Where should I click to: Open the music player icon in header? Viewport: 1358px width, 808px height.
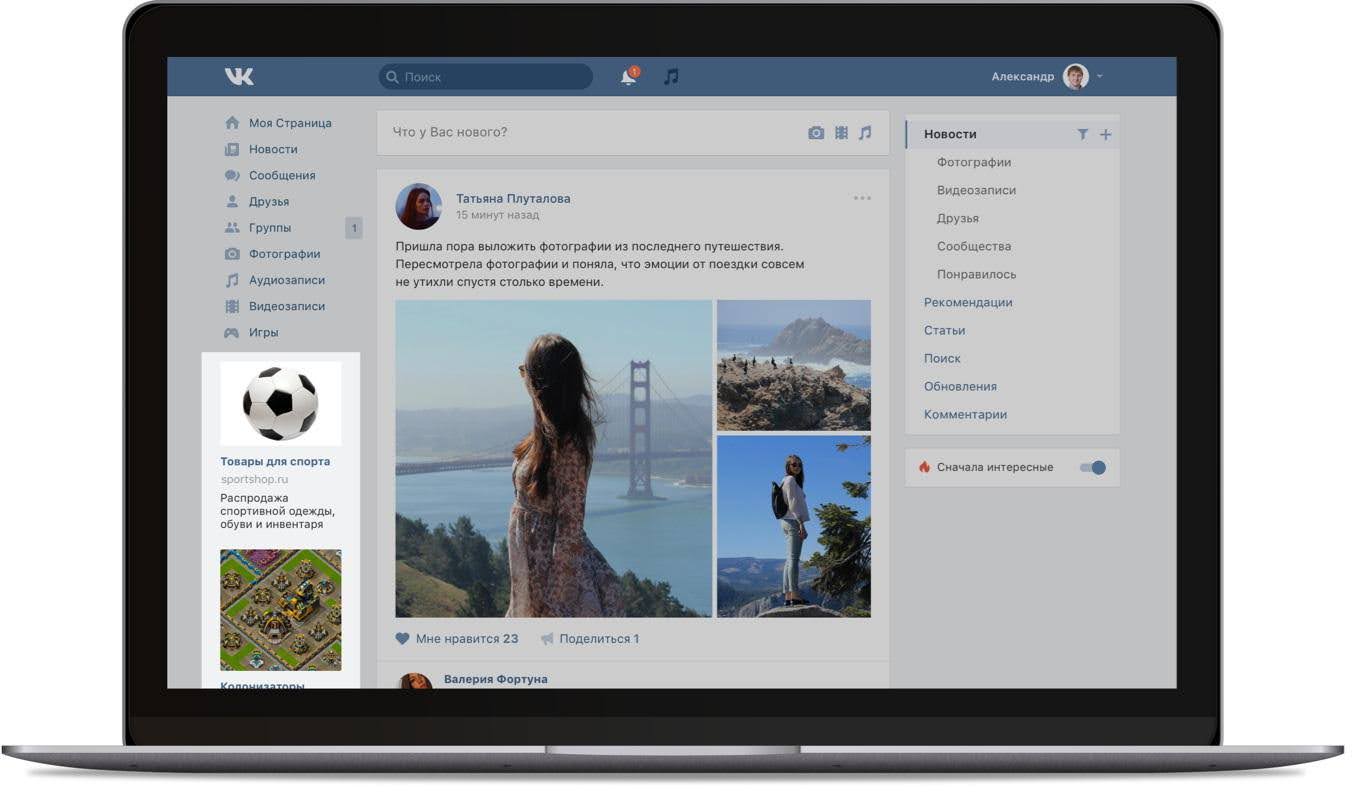(x=671, y=77)
